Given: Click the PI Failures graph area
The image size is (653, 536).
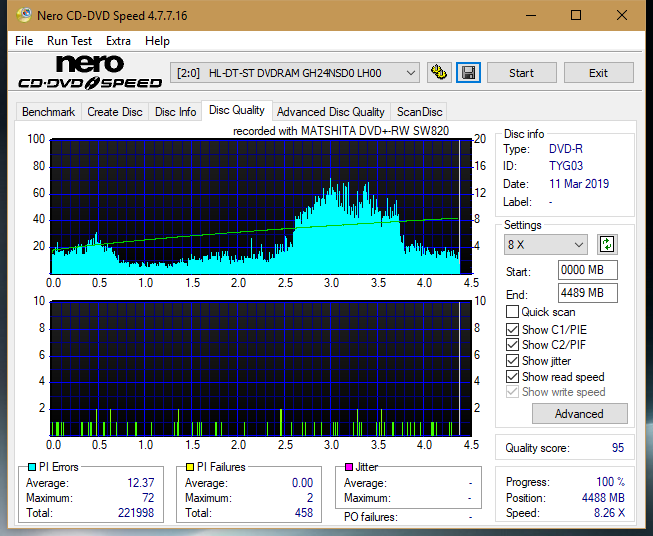Looking at the screenshot, I should pos(261,369).
